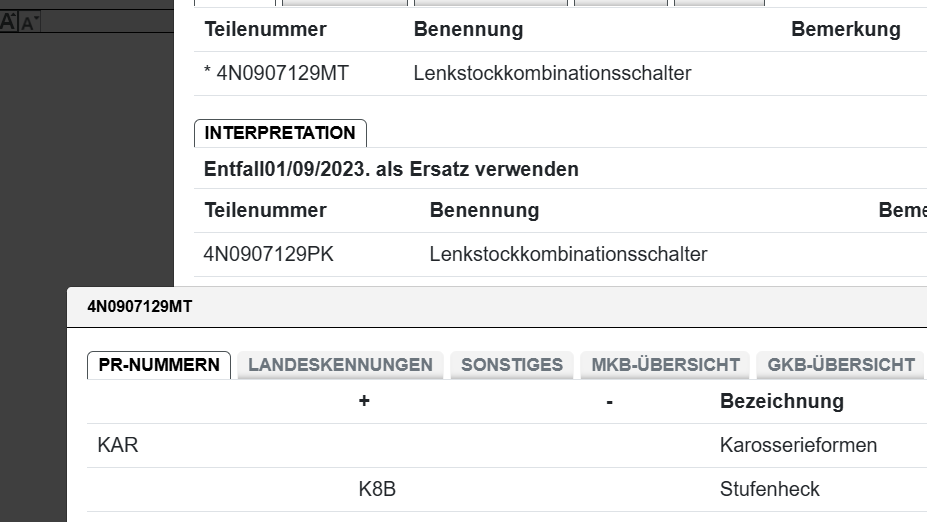Click the increase font size icon
927x522 pixels.
[x=8, y=20]
